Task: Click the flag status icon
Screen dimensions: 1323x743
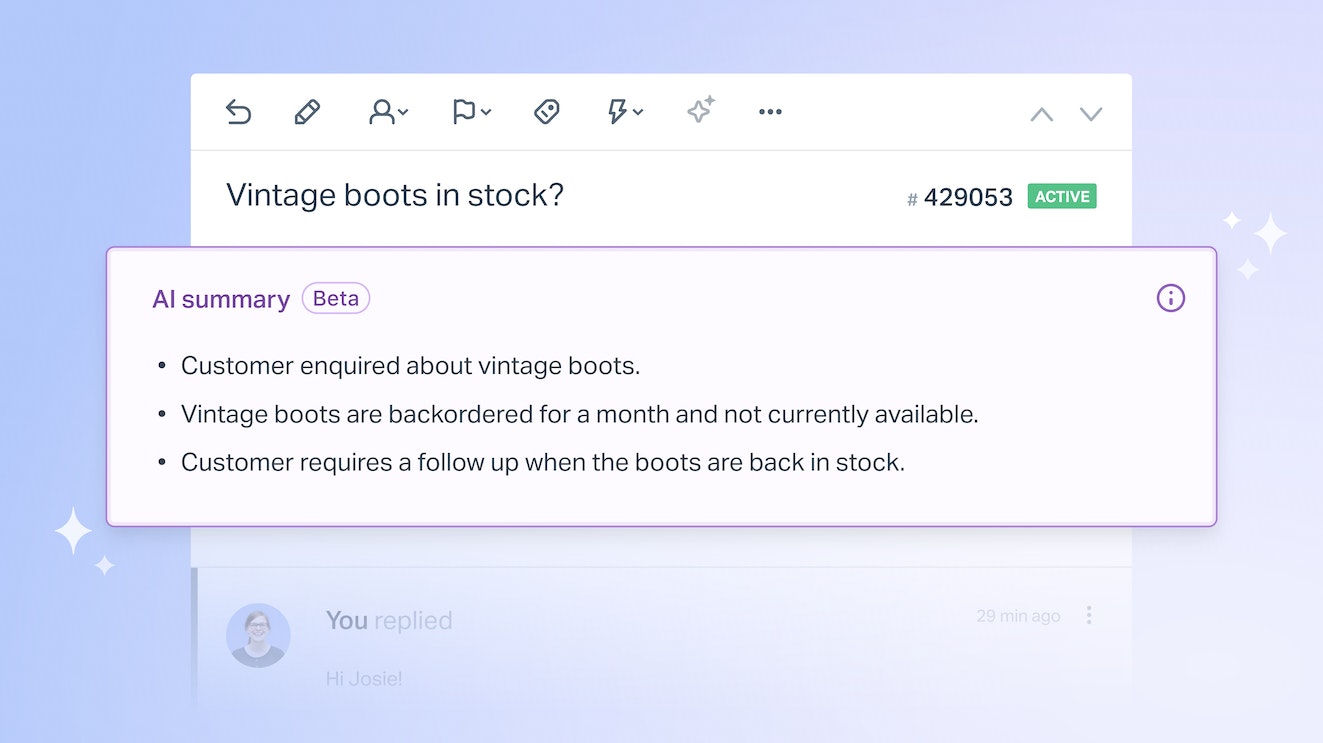Action: click(464, 112)
